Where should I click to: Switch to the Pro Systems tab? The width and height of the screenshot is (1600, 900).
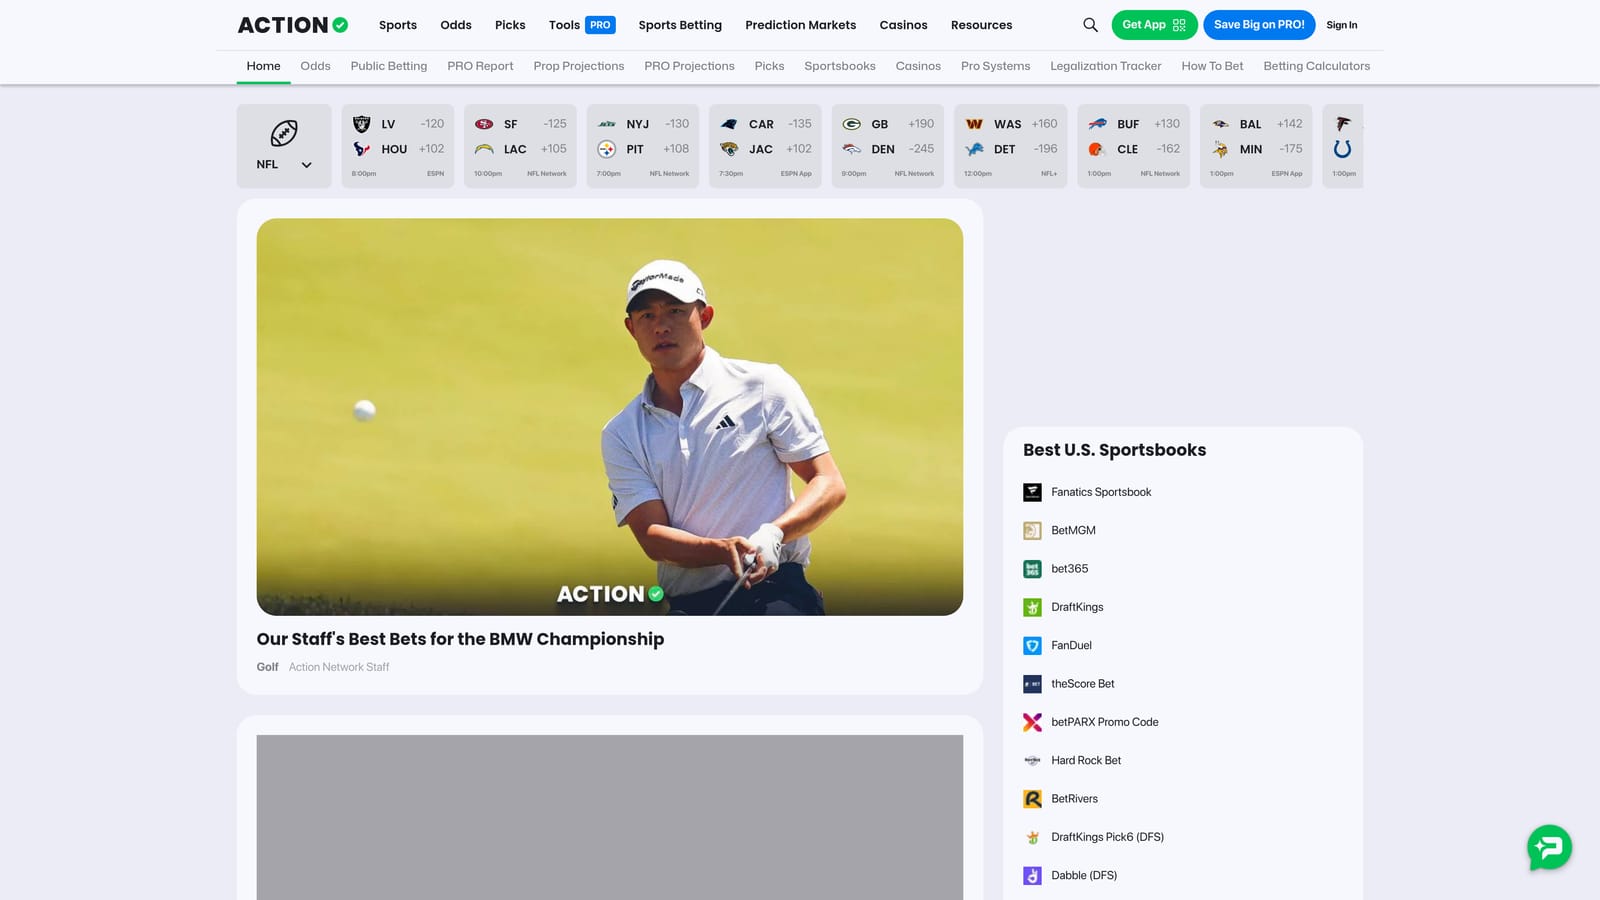[996, 66]
